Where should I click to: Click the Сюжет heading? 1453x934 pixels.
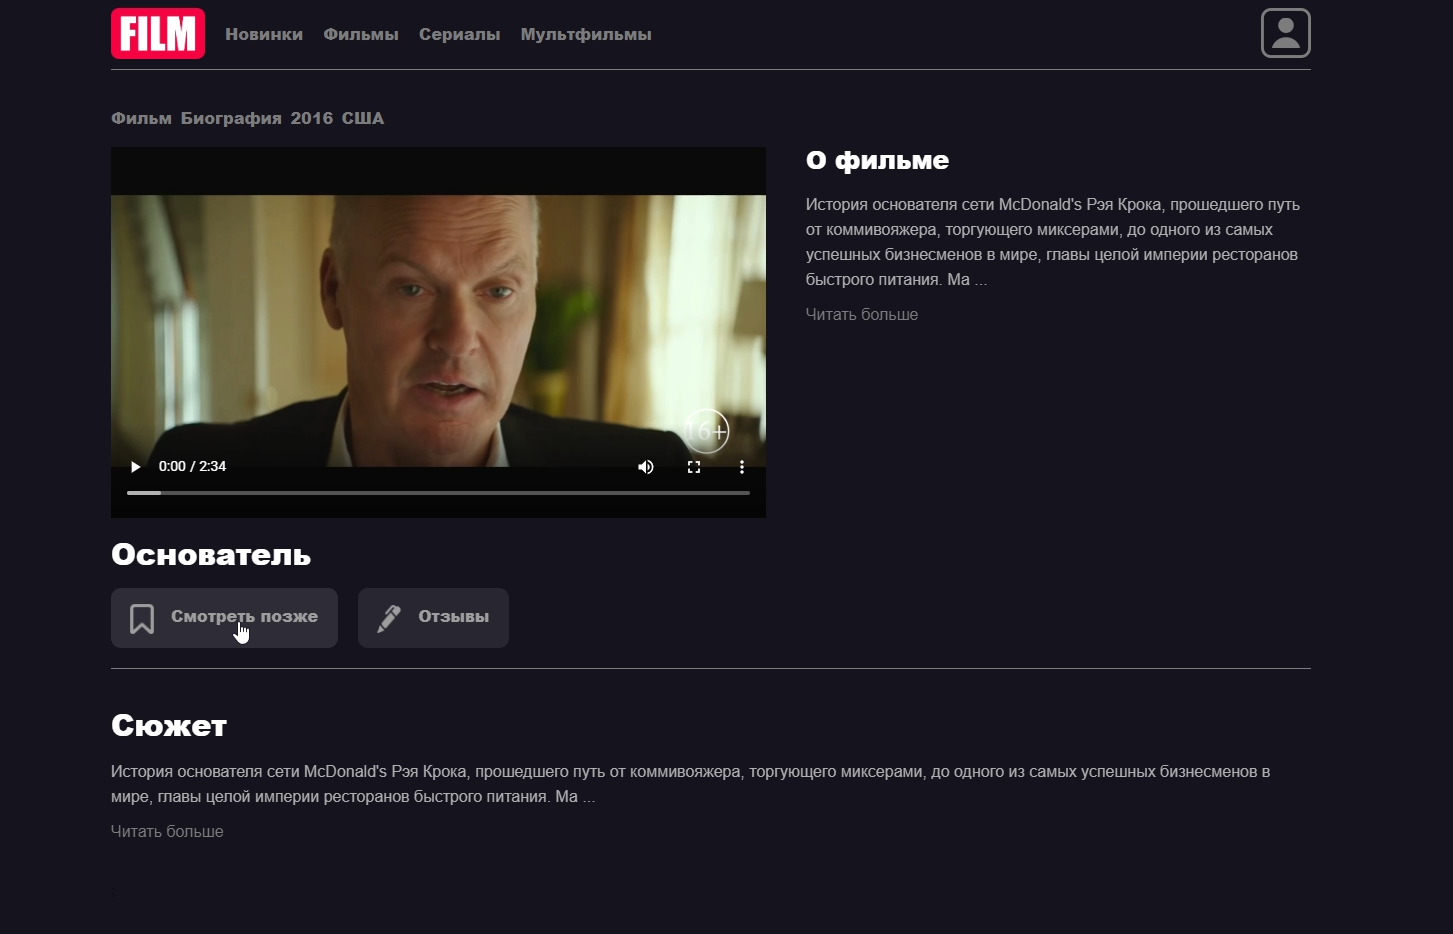(169, 725)
